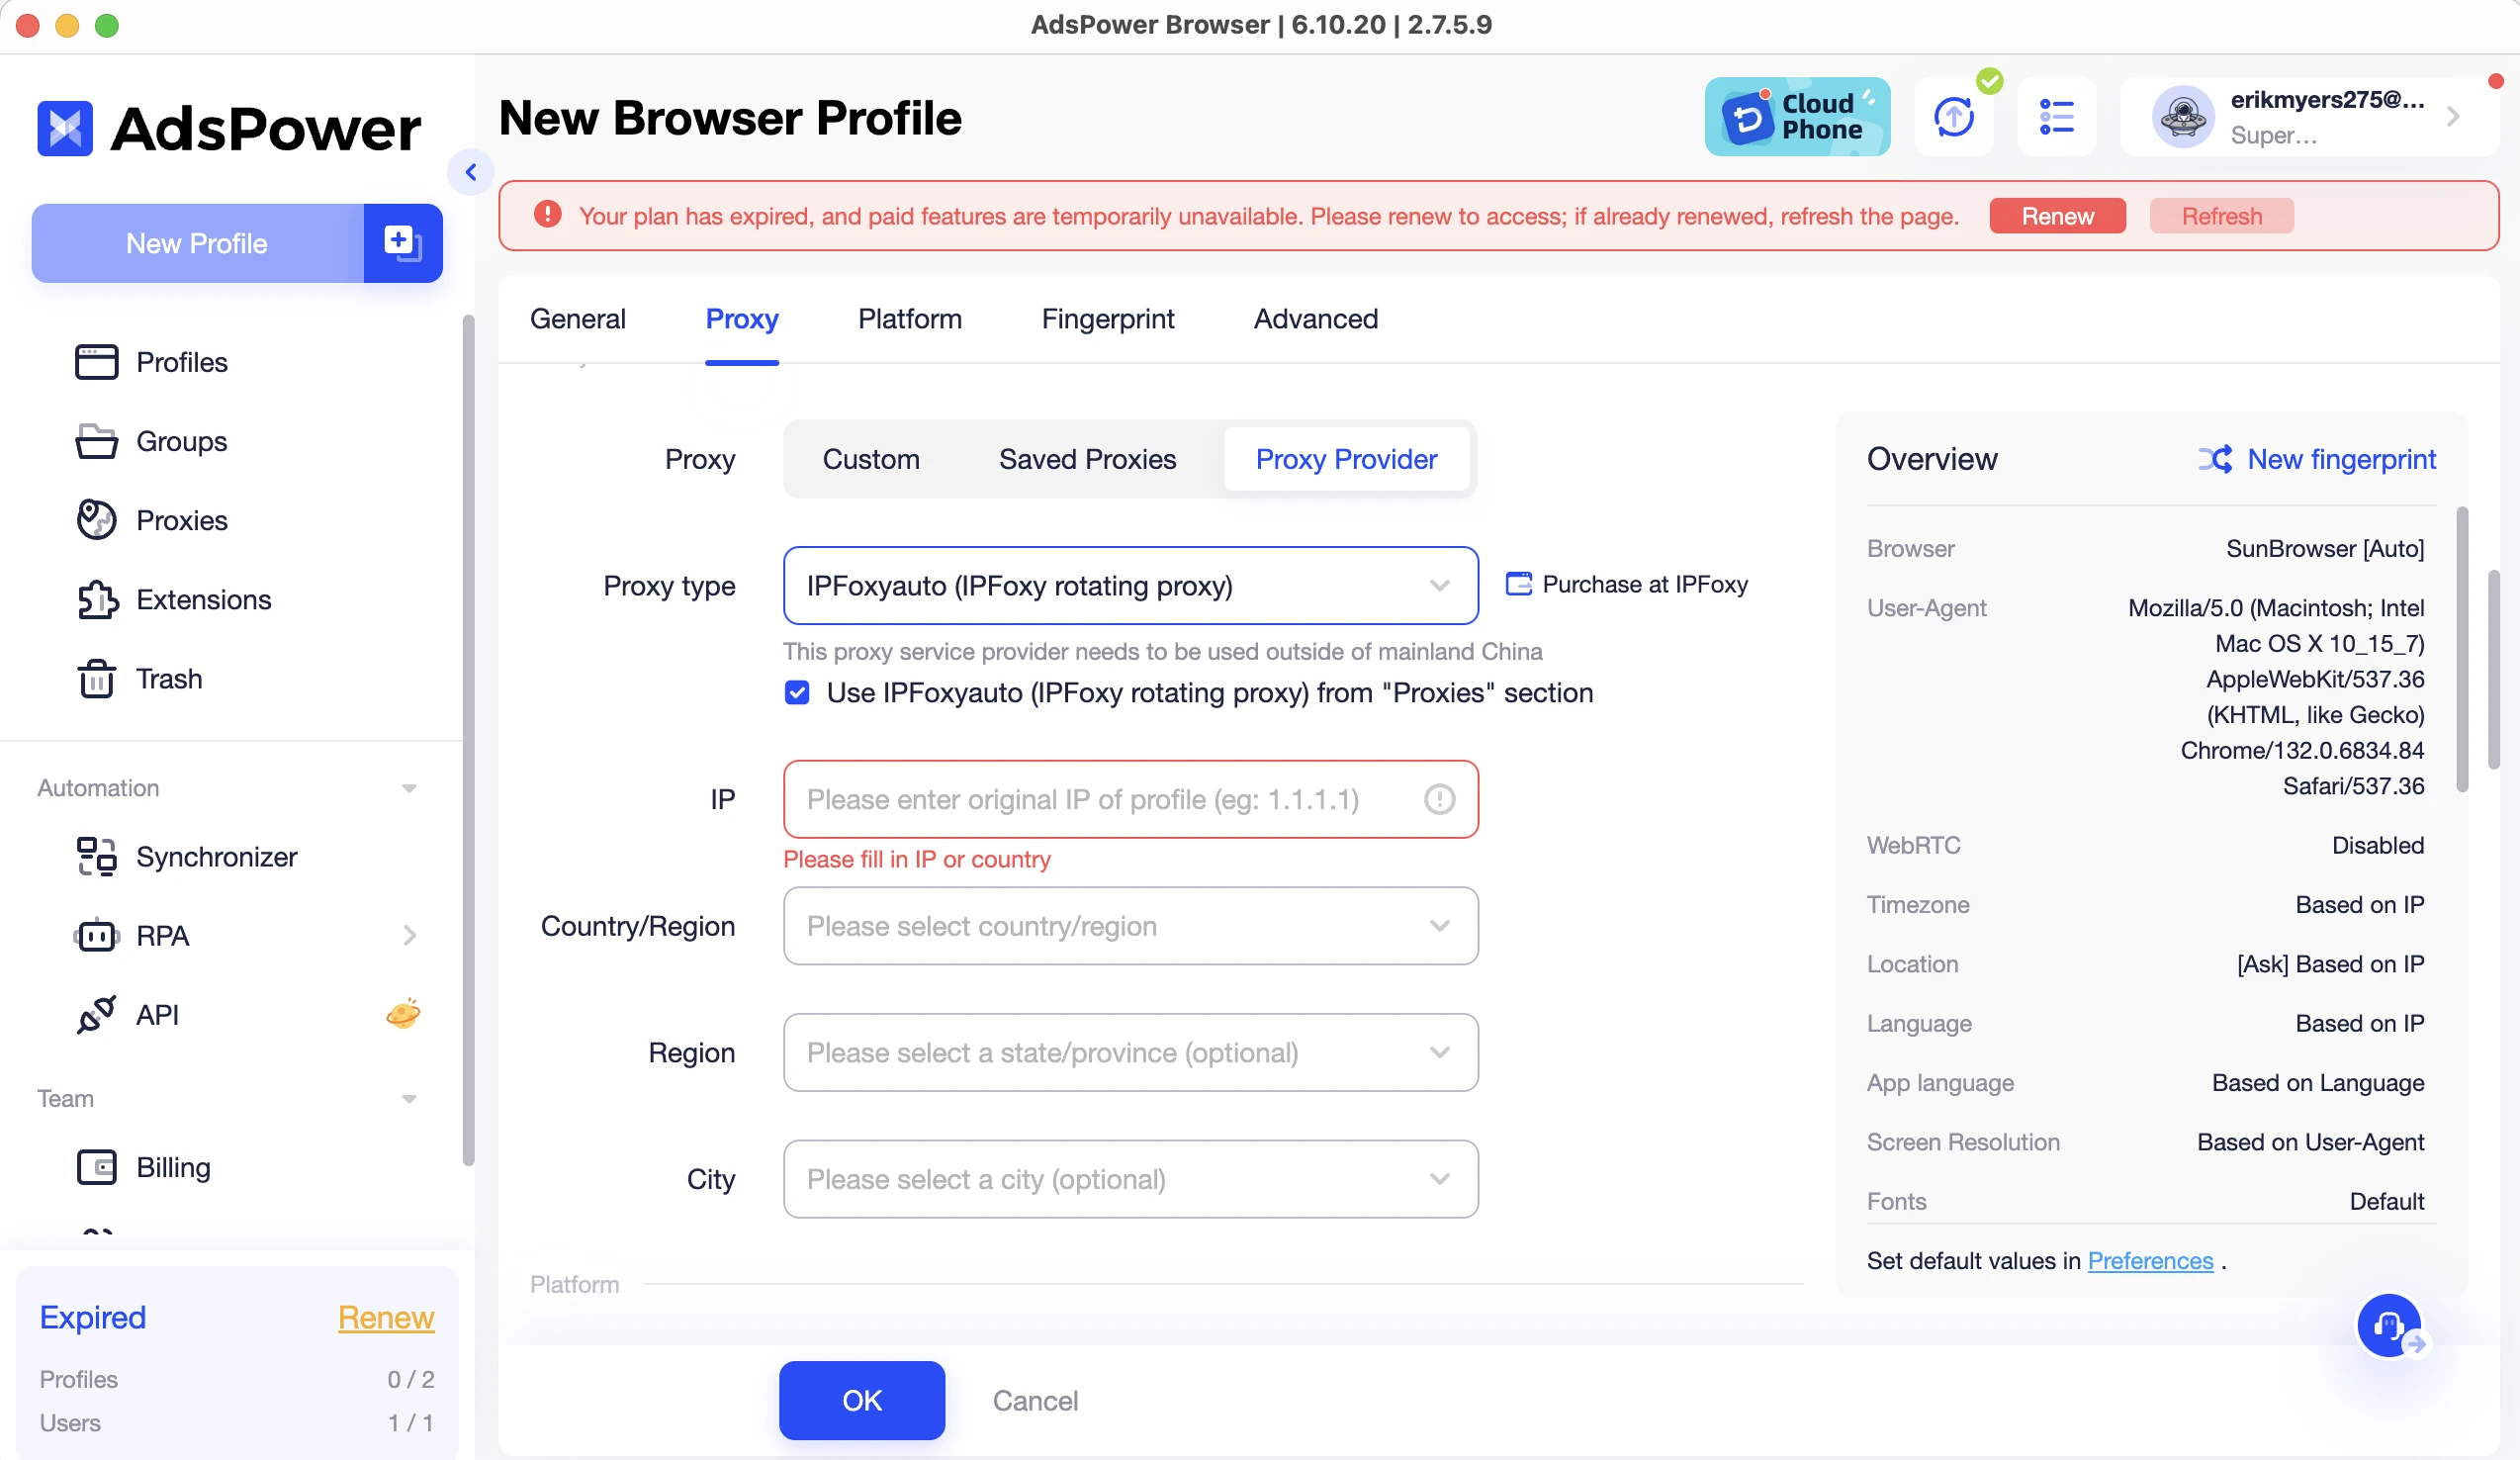This screenshot has width=2520, height=1460.
Task: Open the profile list view icon
Action: (2058, 117)
